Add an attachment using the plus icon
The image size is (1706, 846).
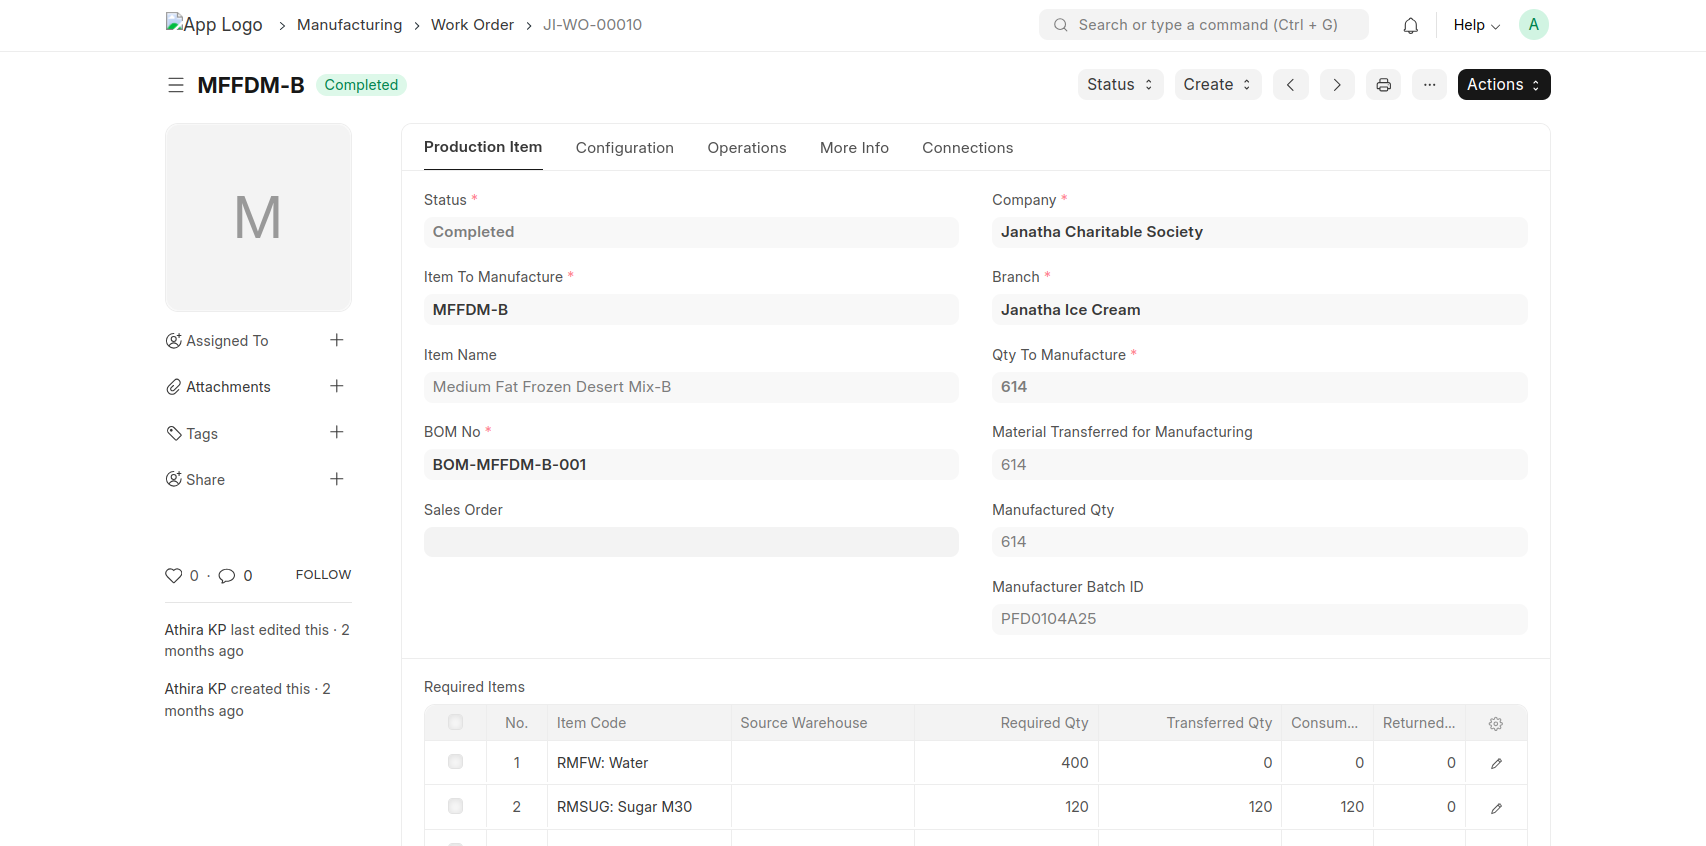point(337,386)
